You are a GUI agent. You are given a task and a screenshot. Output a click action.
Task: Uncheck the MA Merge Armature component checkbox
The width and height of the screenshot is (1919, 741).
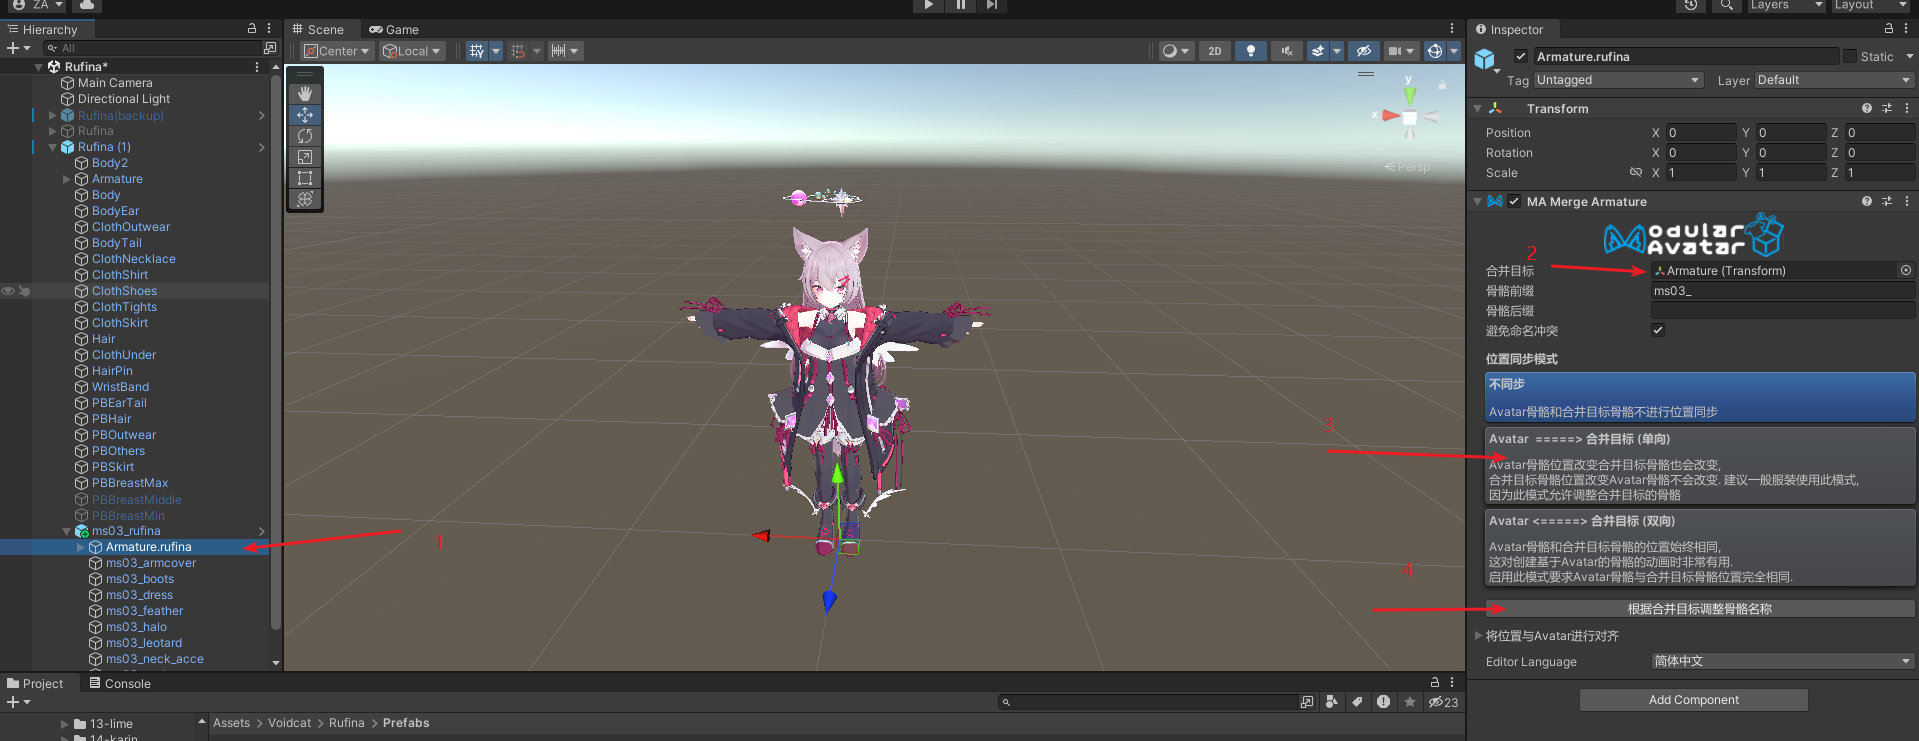pyautogui.click(x=1514, y=202)
